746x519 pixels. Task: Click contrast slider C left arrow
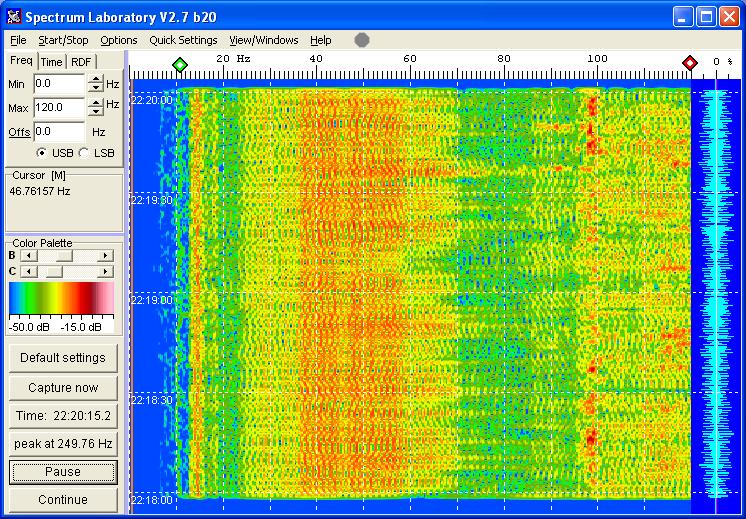[27, 271]
